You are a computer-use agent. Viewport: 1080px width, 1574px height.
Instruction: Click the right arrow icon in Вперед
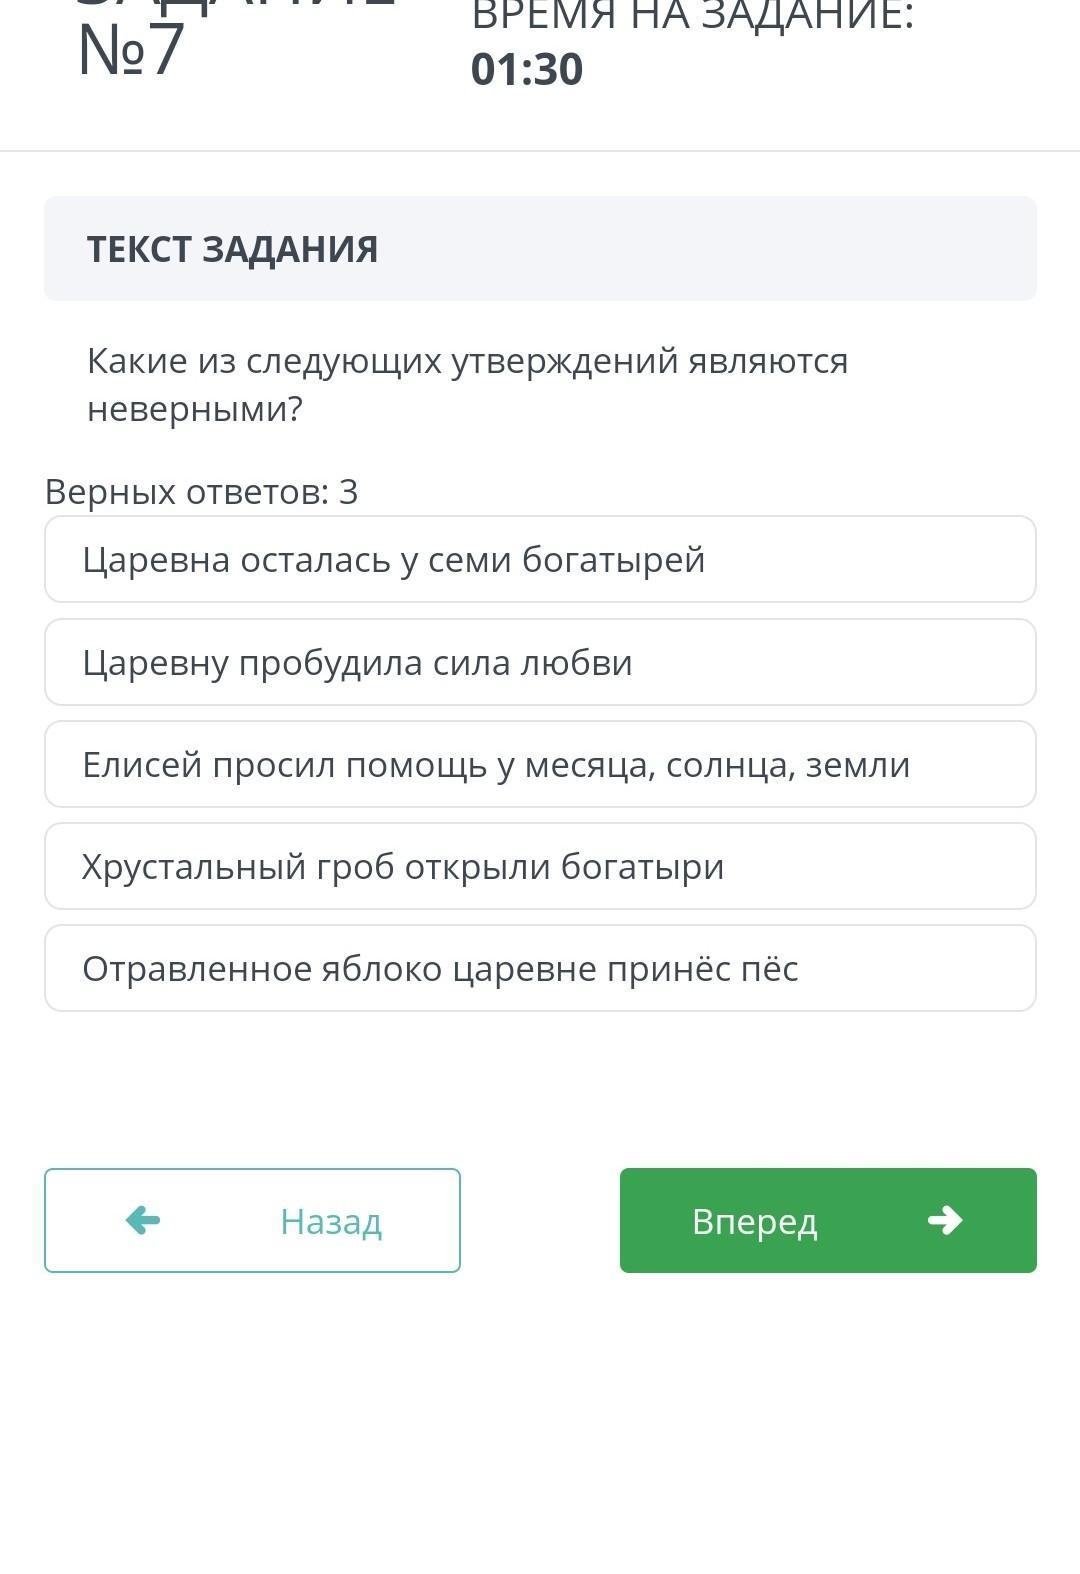945,1220
